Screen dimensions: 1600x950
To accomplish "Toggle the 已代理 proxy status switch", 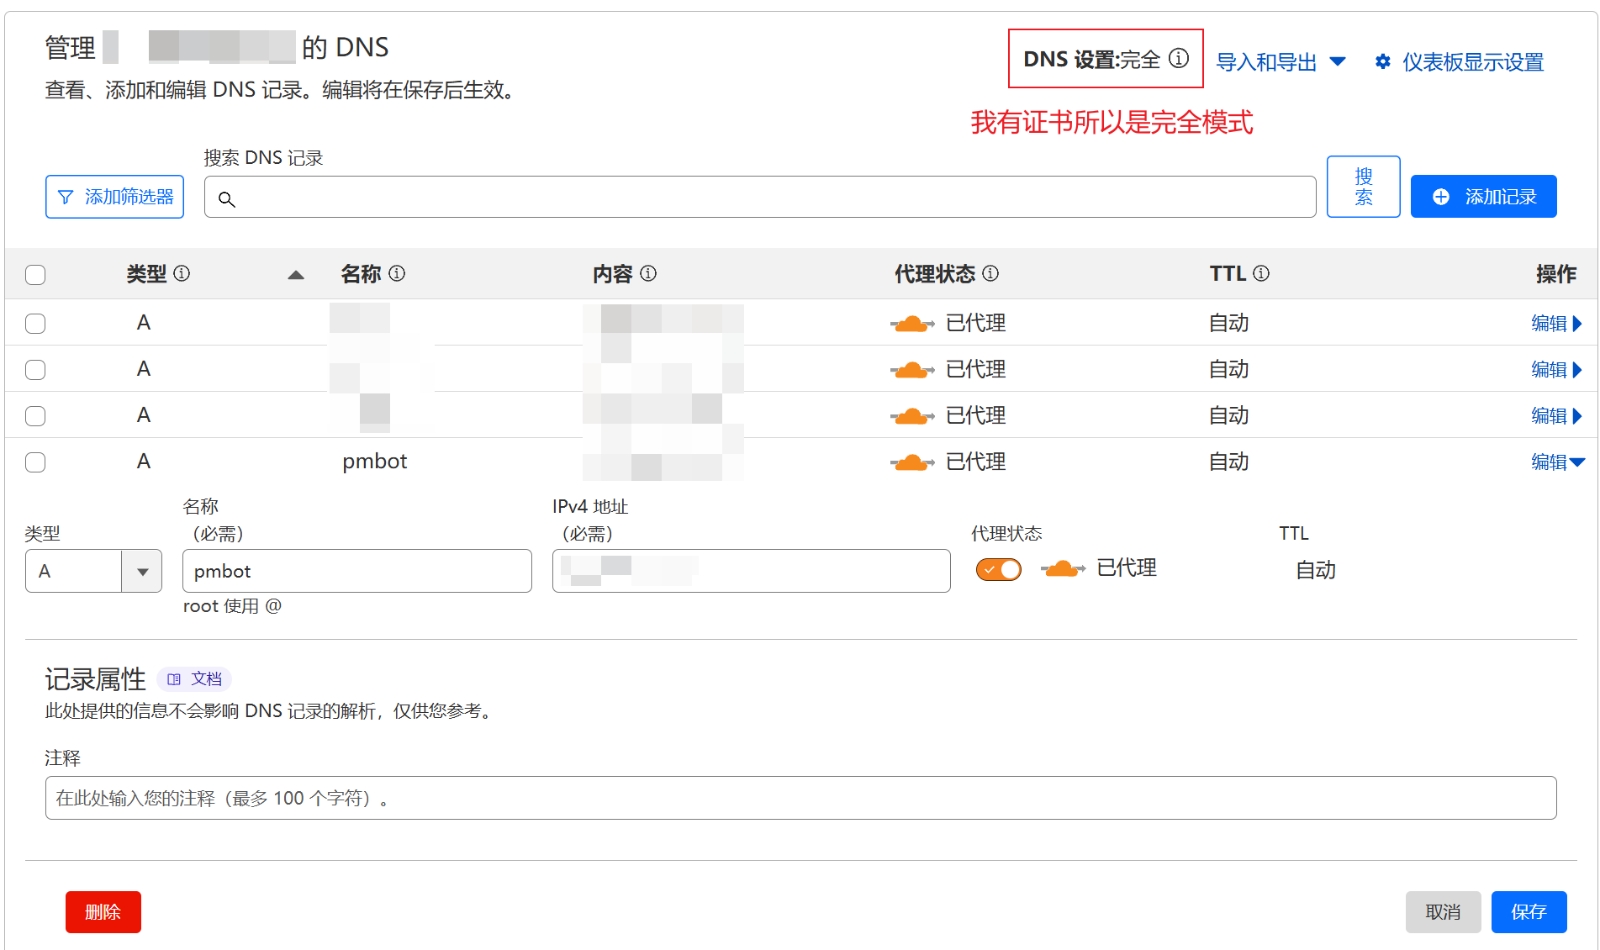I will pos(998,569).
